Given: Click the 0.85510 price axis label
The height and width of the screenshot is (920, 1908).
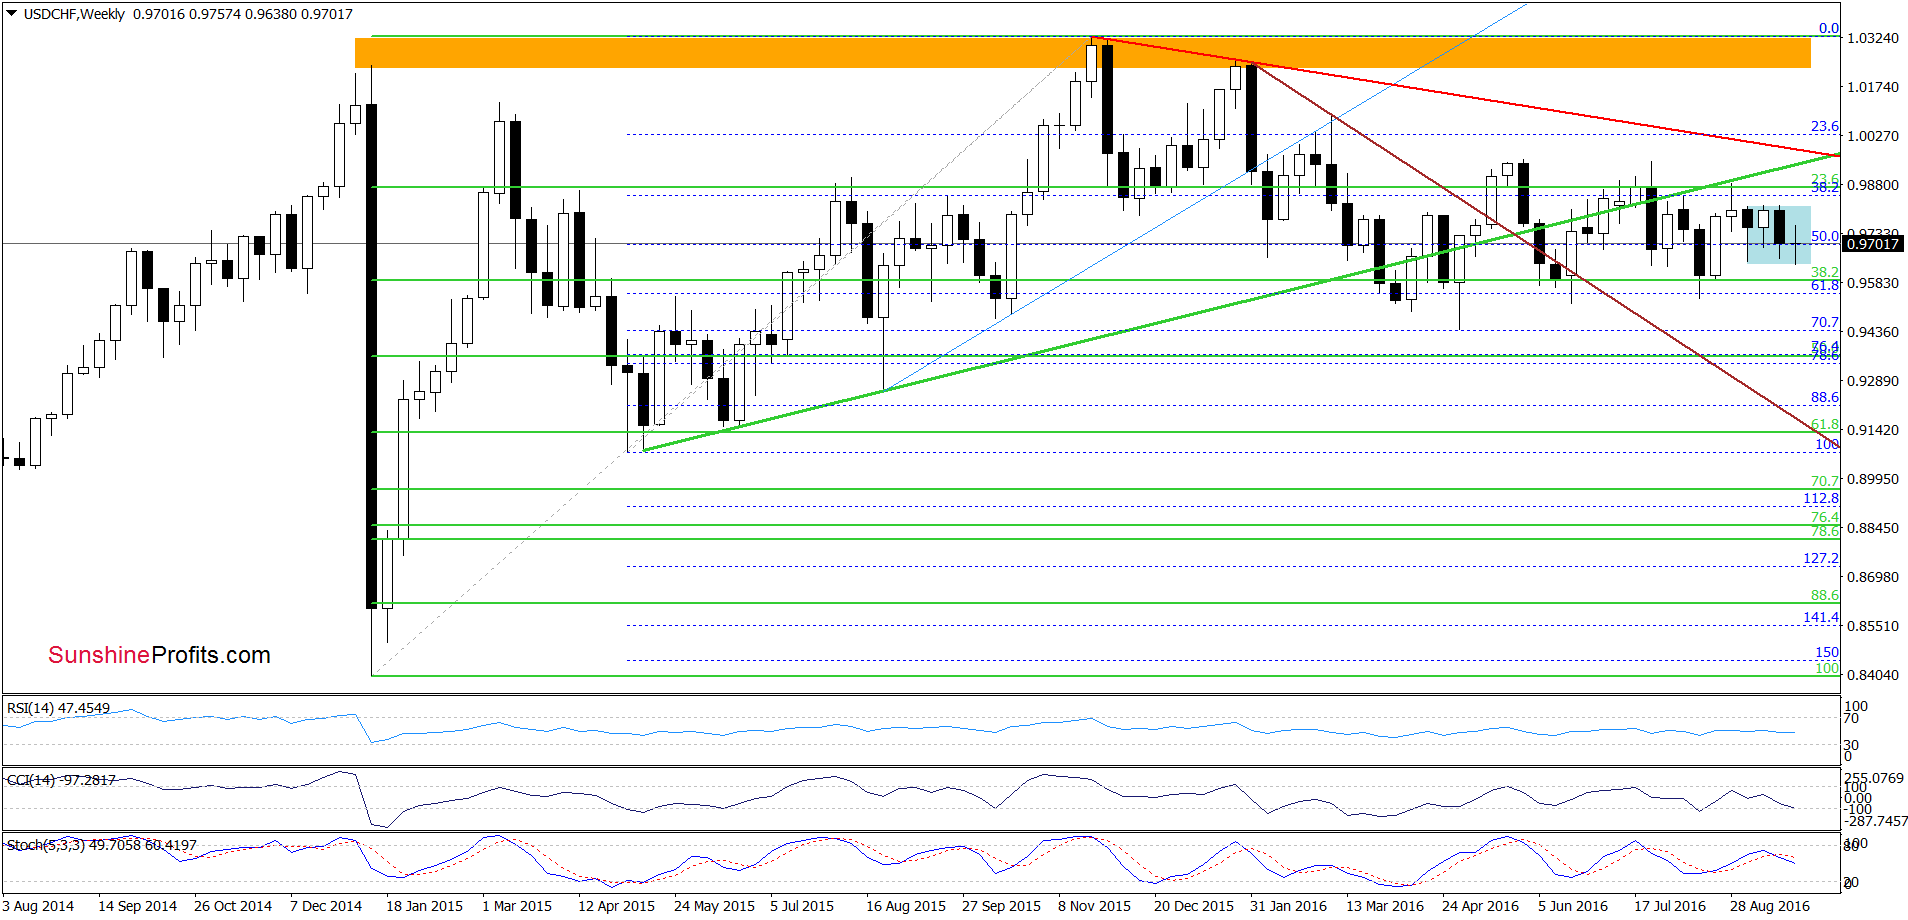Looking at the screenshot, I should pyautogui.click(x=1872, y=626).
